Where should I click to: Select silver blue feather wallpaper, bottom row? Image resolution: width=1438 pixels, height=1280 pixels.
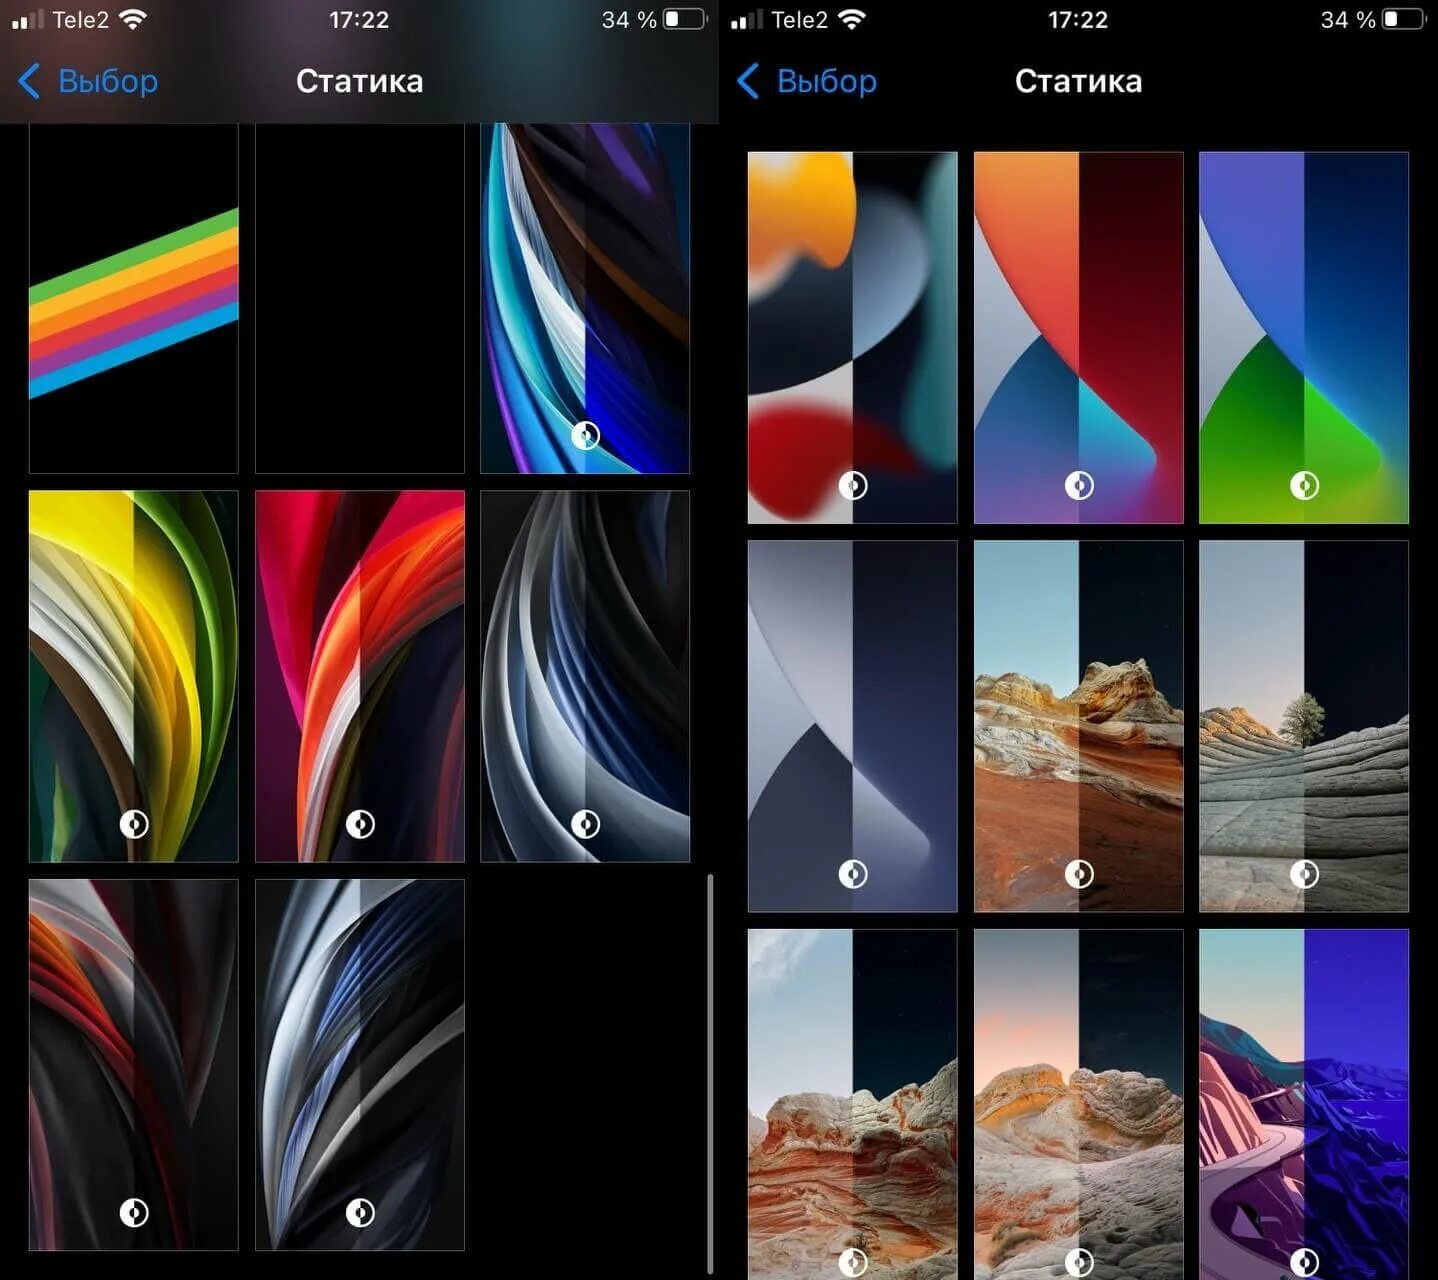click(x=360, y=1065)
